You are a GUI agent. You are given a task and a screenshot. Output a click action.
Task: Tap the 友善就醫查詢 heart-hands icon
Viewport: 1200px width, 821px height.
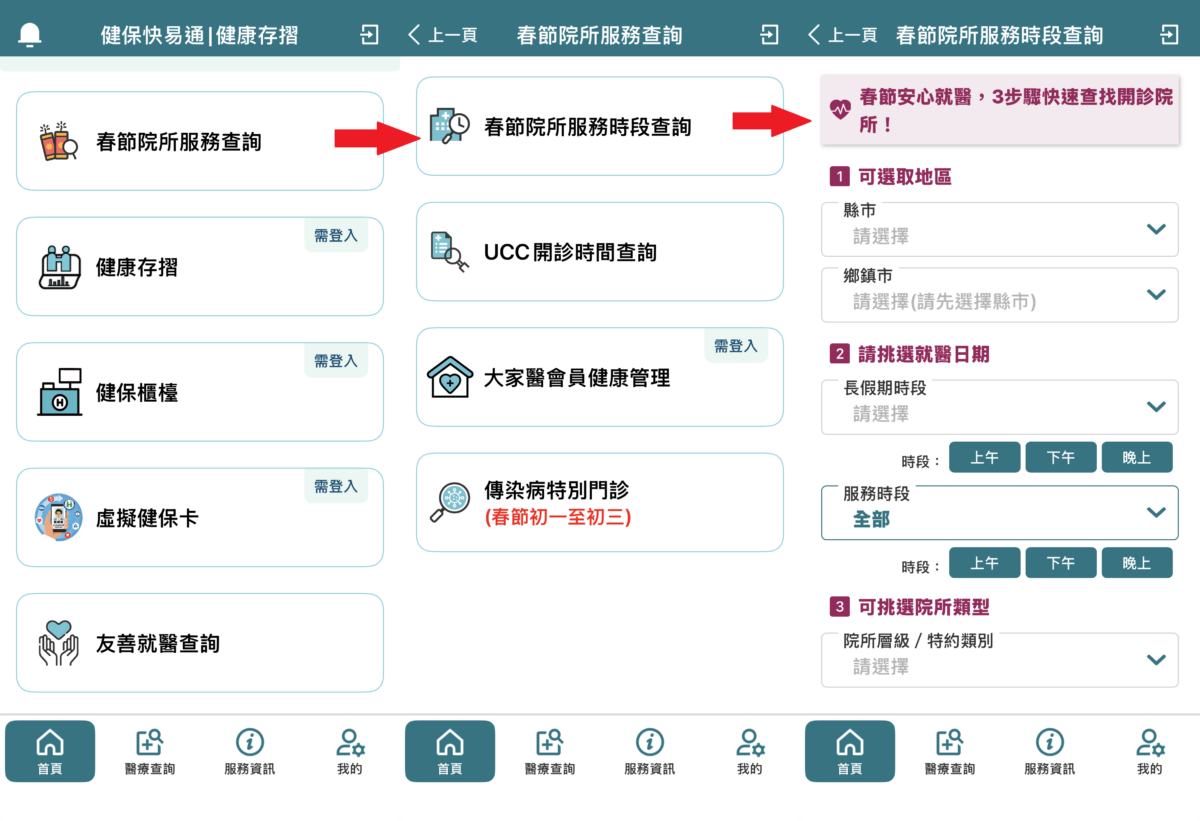tap(59, 643)
